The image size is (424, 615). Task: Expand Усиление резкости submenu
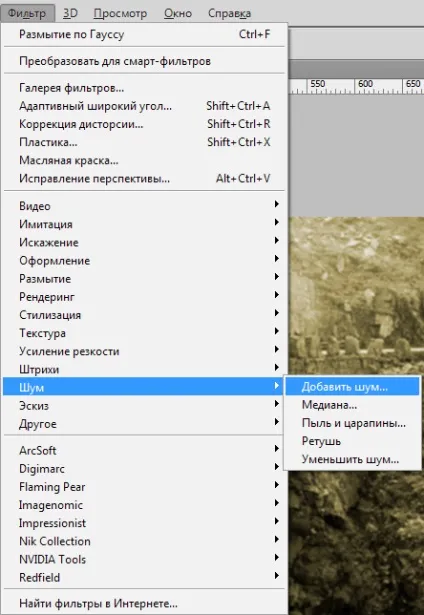click(x=145, y=351)
